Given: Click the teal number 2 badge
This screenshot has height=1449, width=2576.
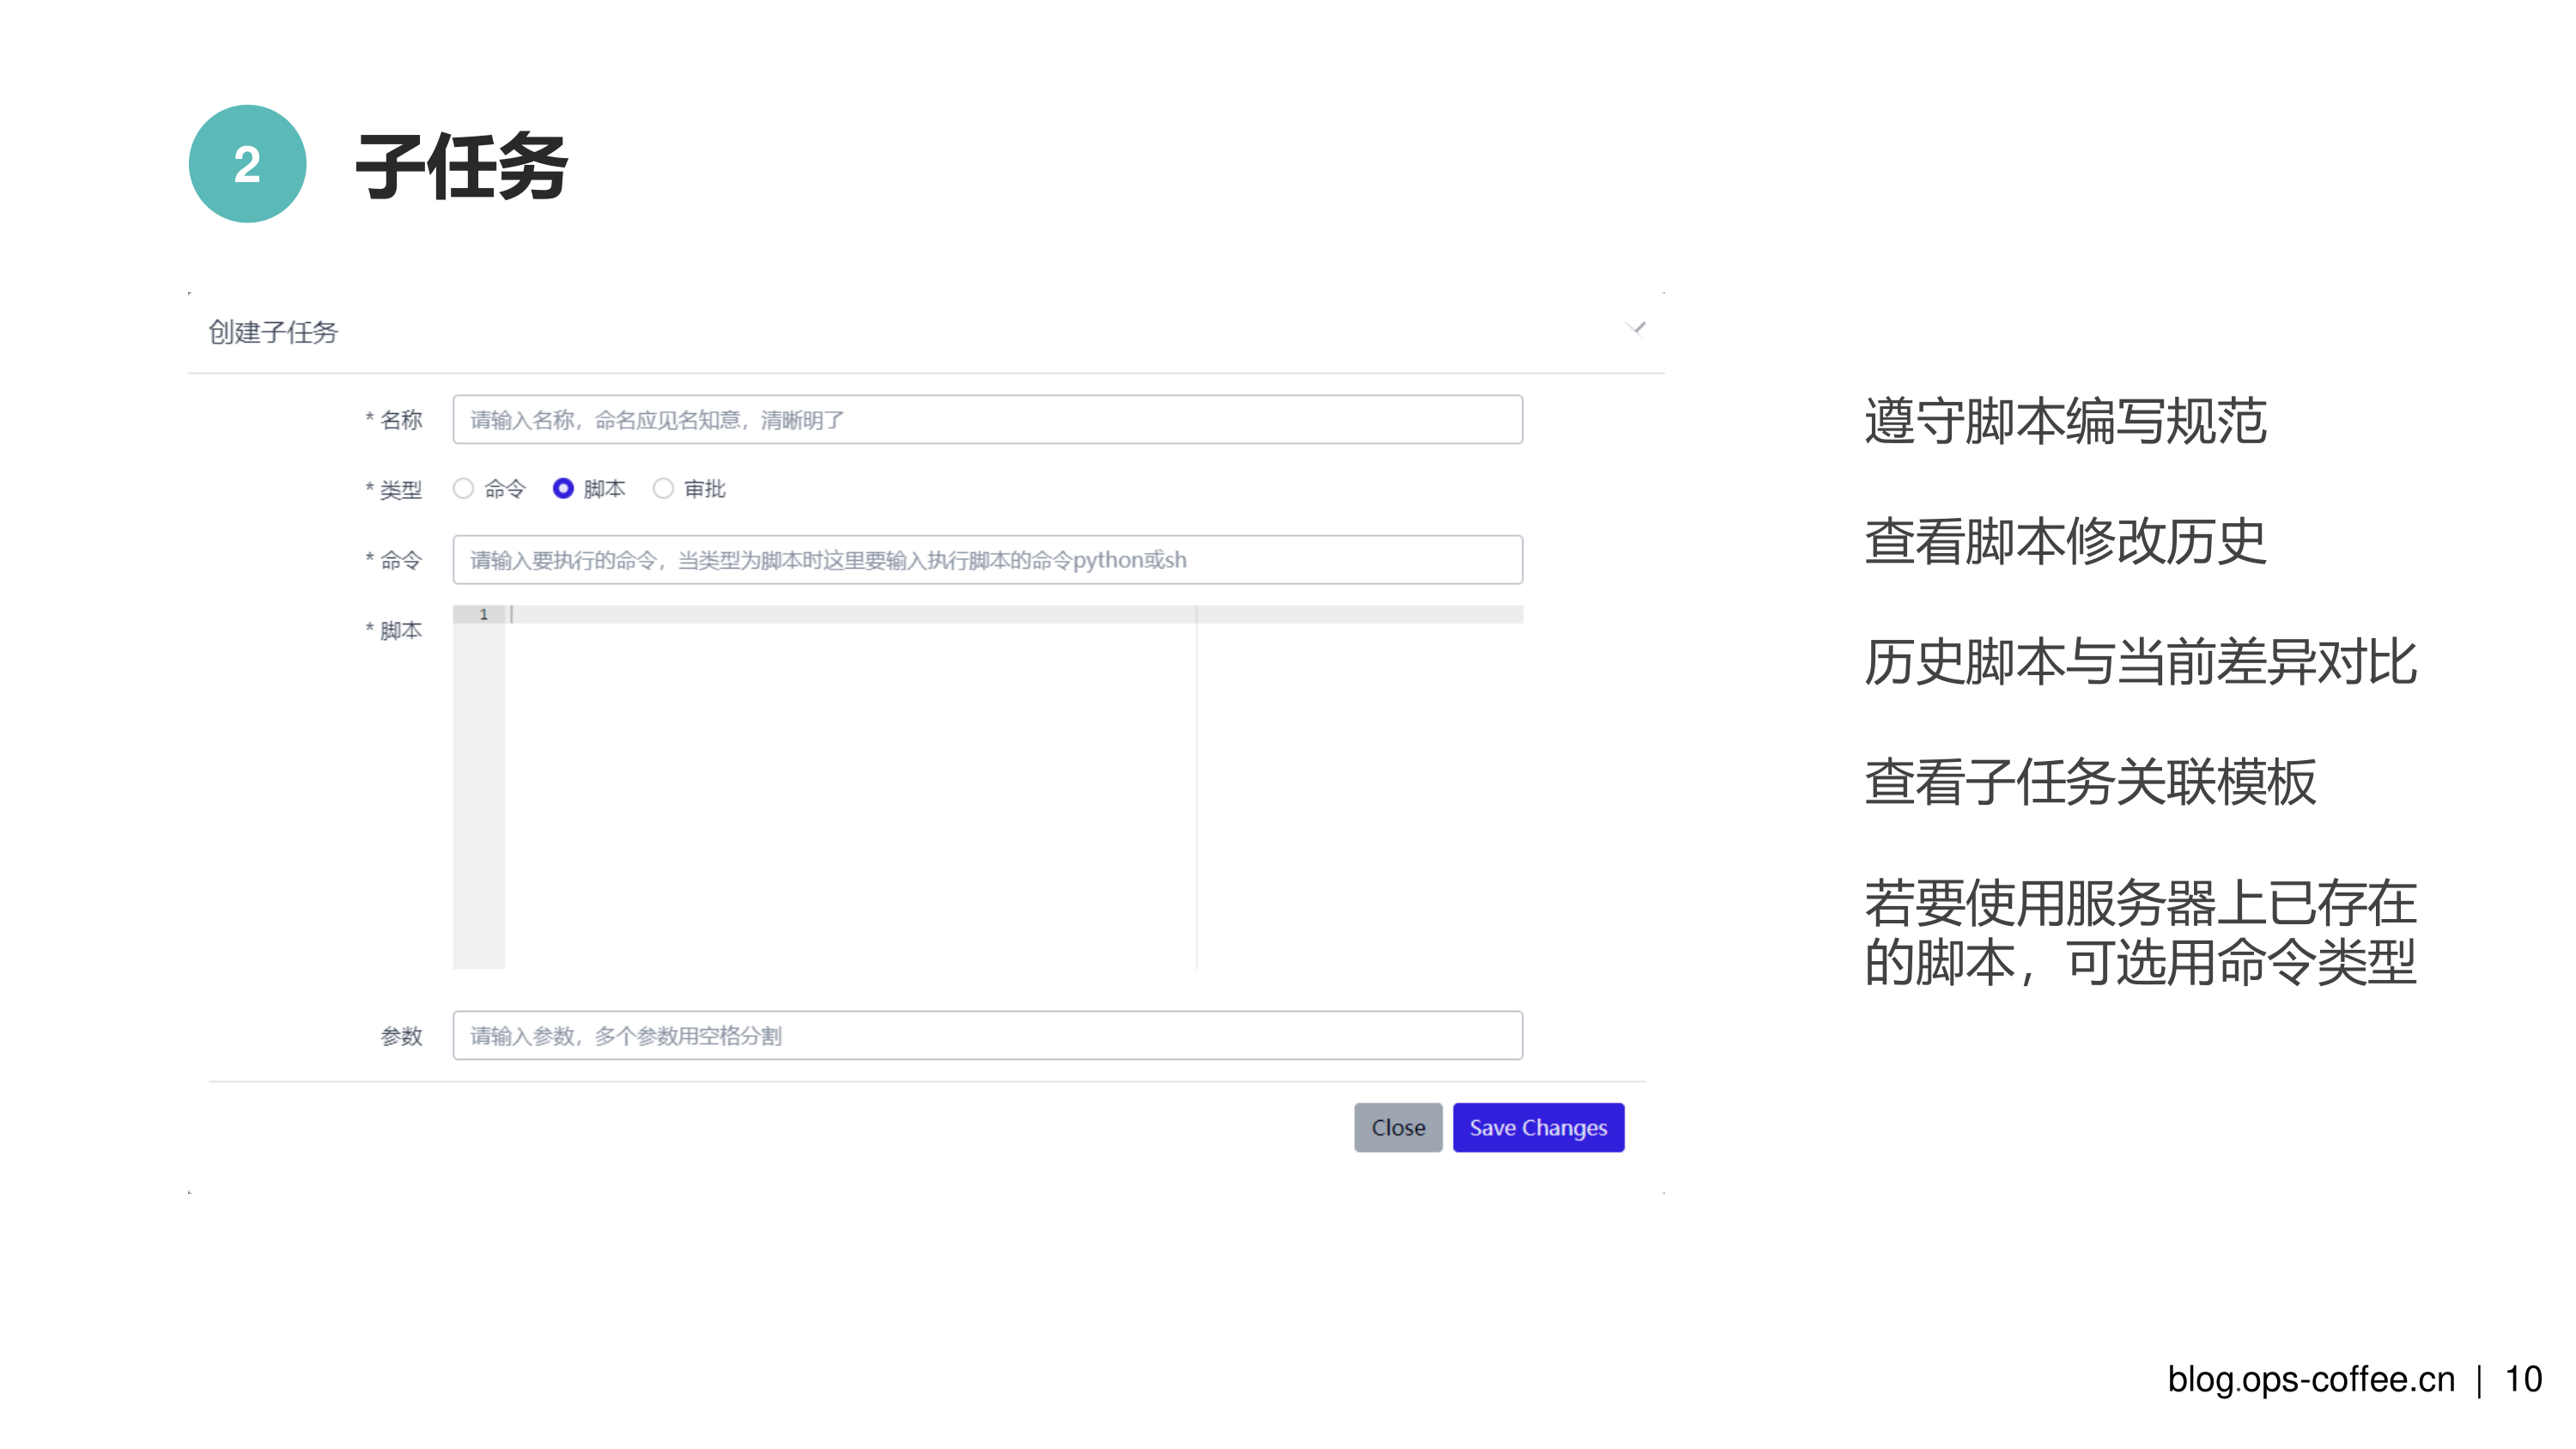Looking at the screenshot, I should tap(247, 164).
